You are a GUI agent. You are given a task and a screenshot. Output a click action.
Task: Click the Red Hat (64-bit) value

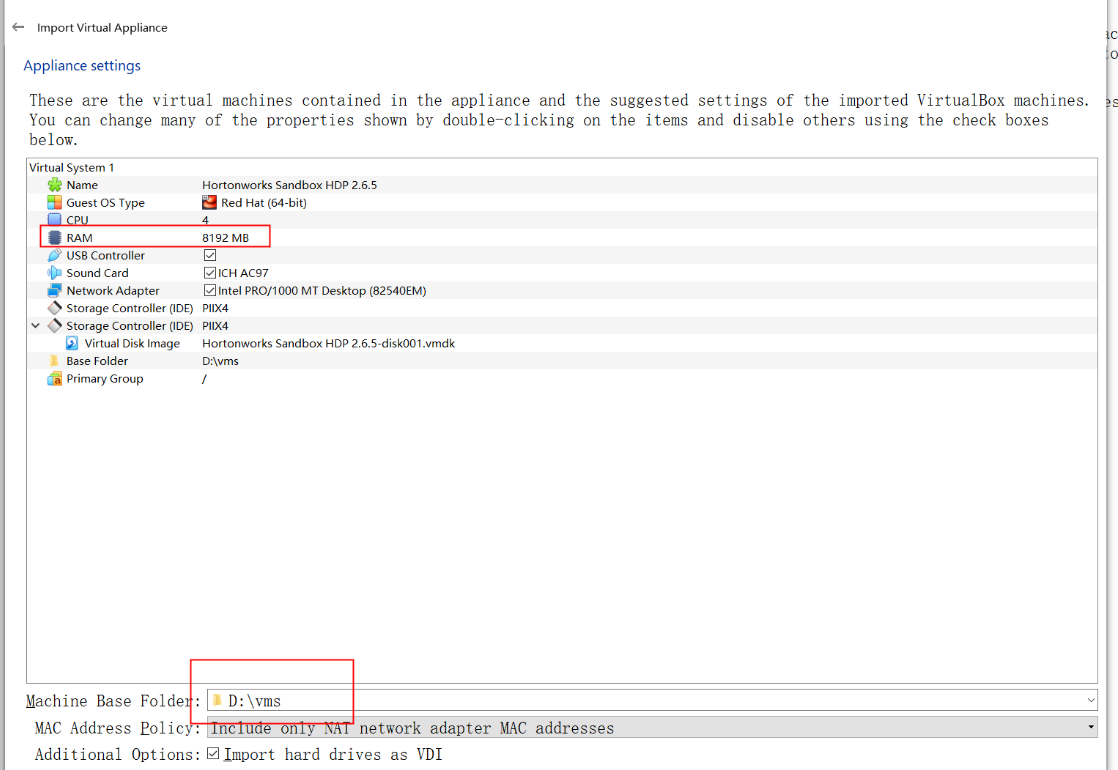coord(264,202)
